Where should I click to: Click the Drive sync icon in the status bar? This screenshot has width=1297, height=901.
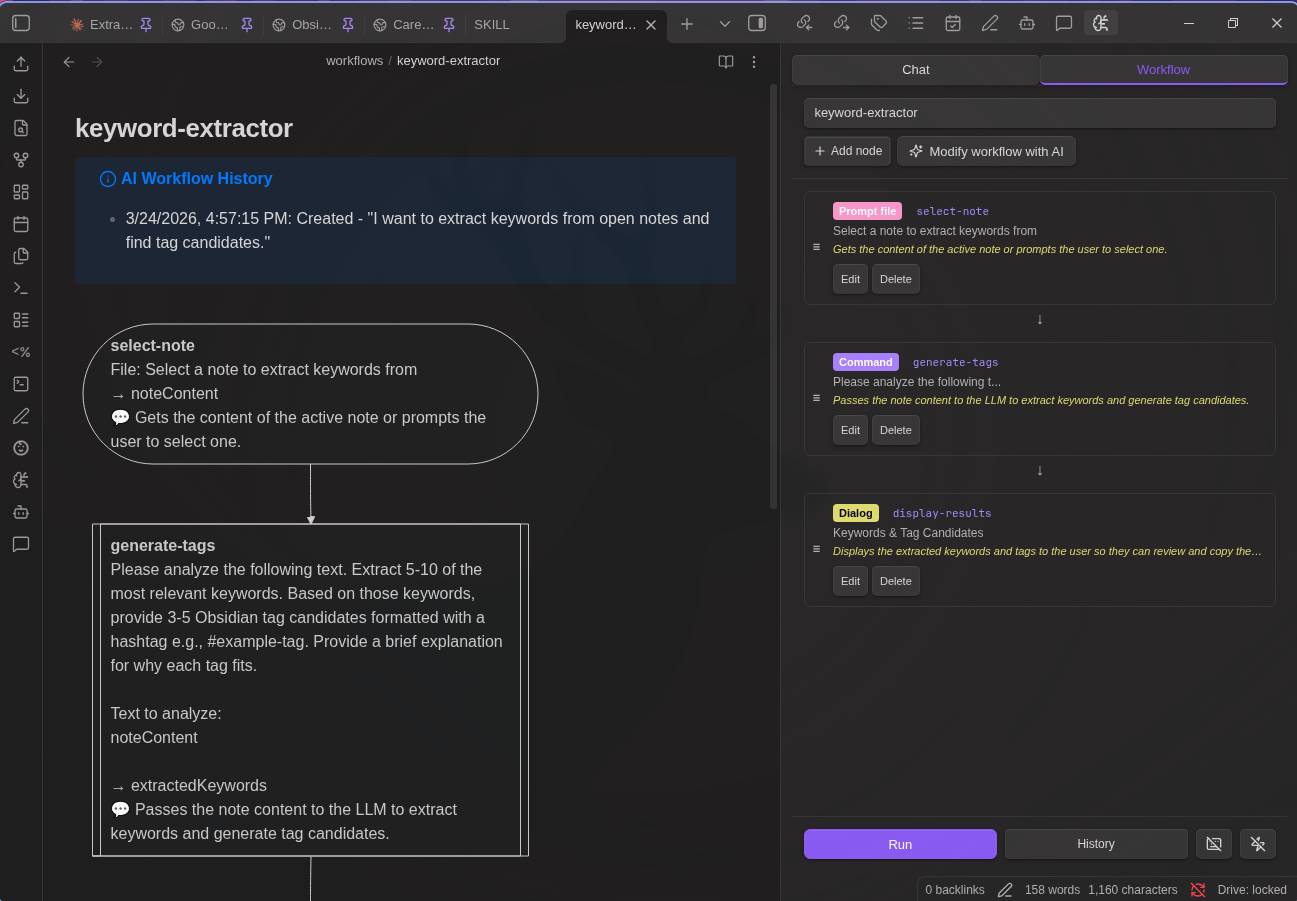1197,889
